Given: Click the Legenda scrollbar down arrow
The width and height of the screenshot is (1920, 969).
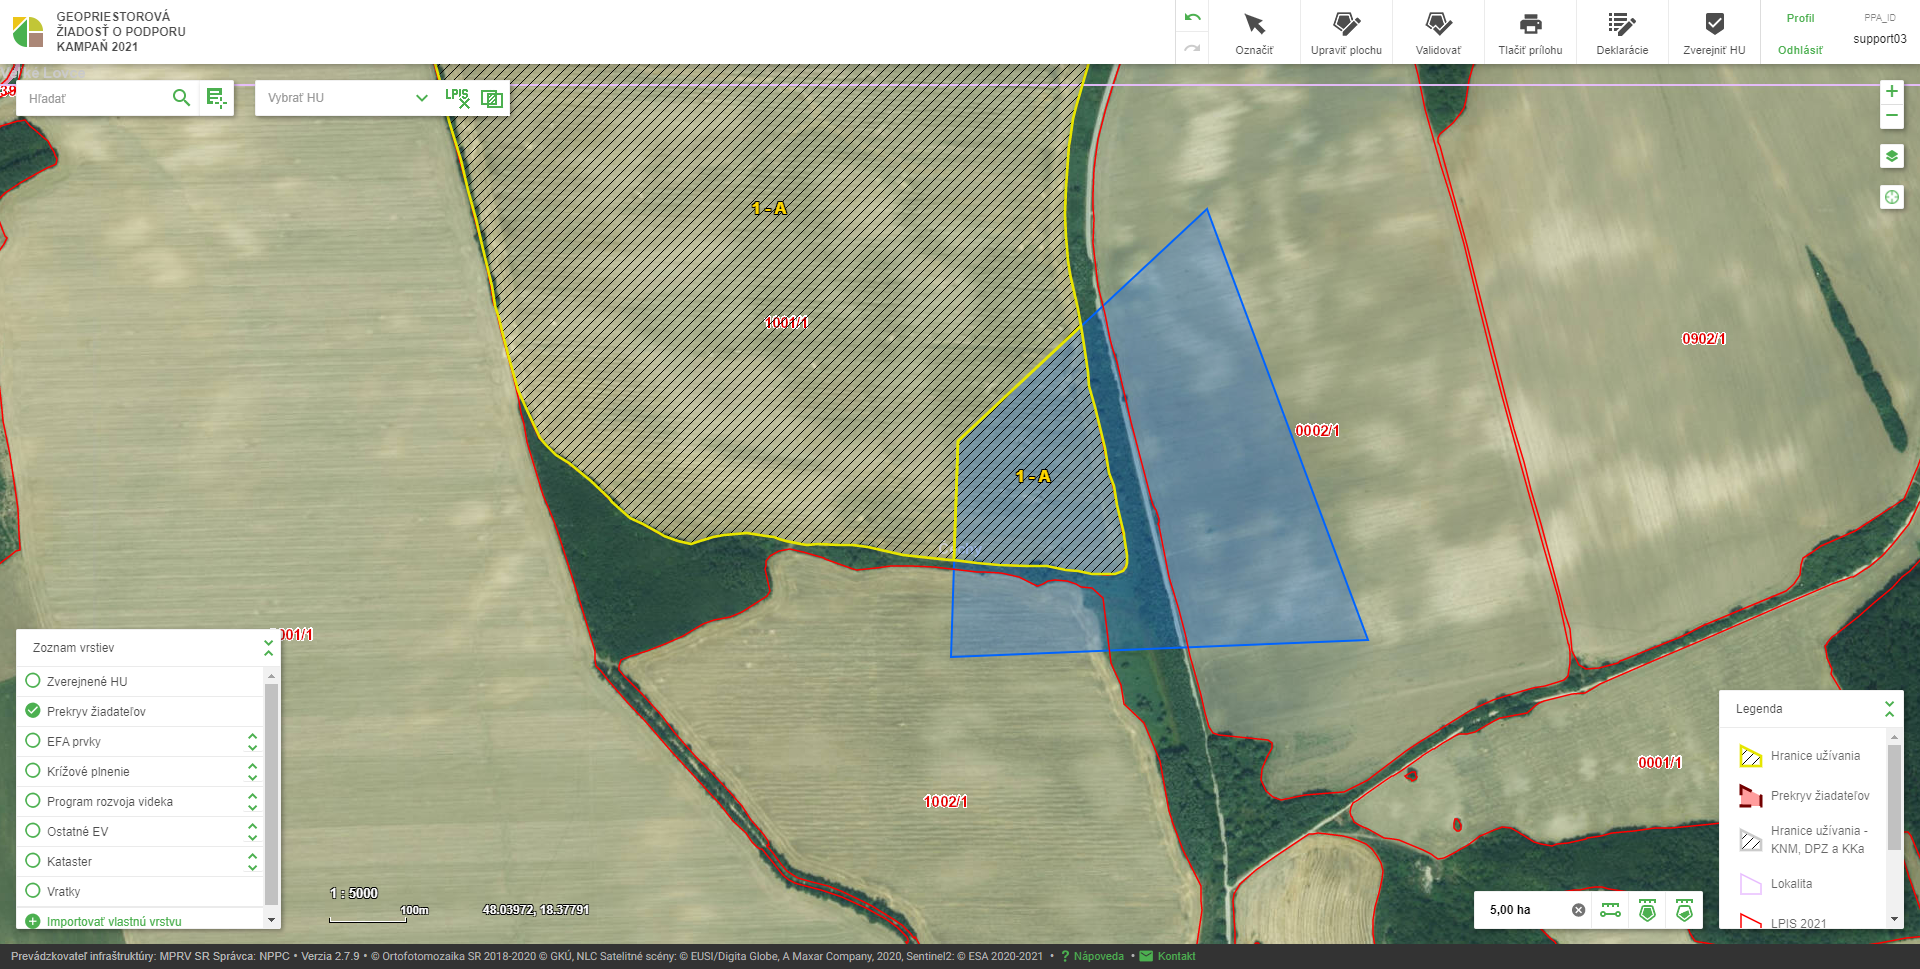Looking at the screenshot, I should [1894, 919].
